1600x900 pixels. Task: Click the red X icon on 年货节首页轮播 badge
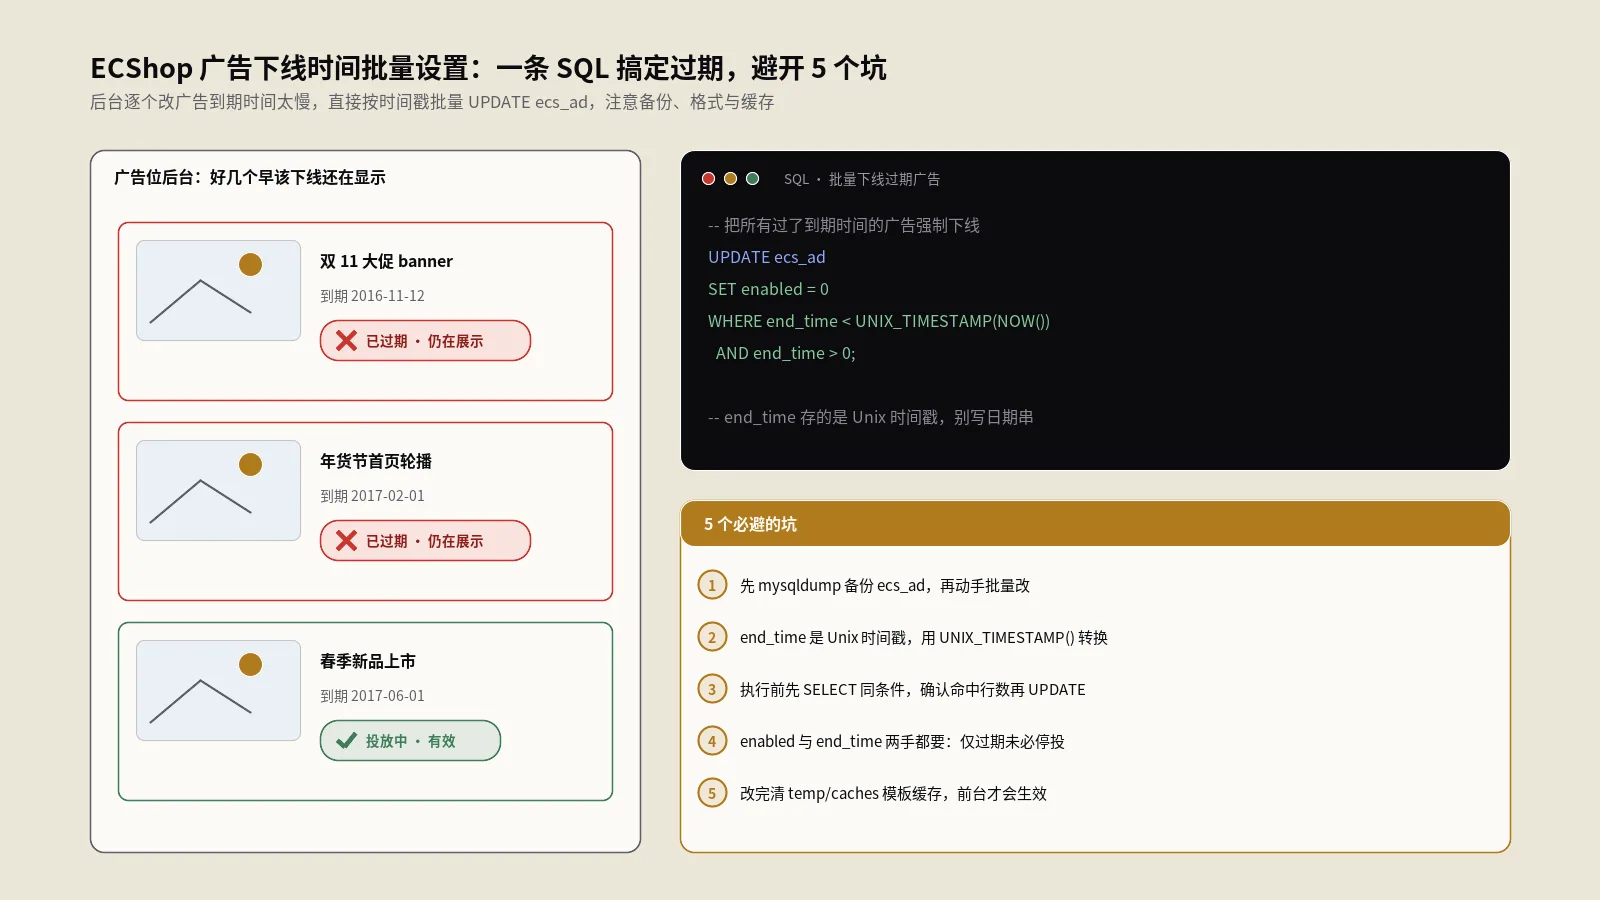click(346, 541)
